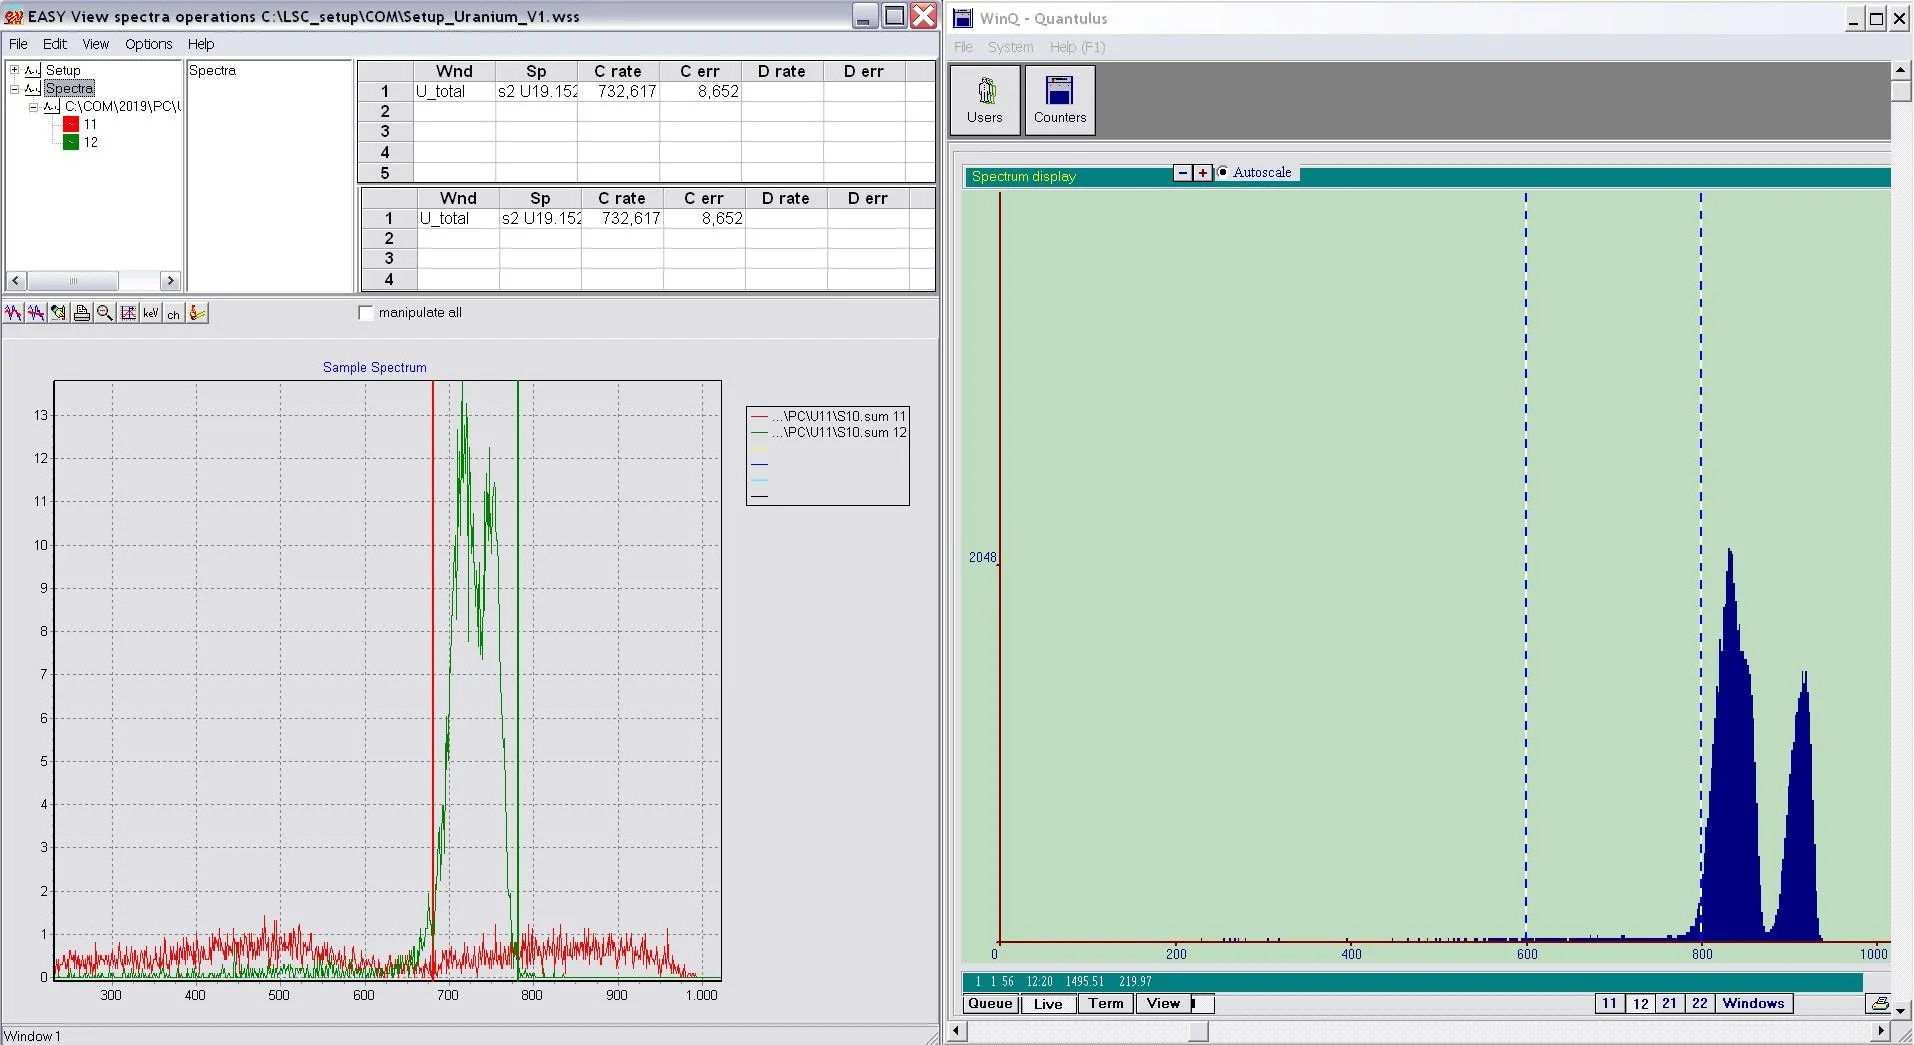Click WinQ horizontal scrollbar left arrow
Screen dimensions: 1914x1045
[957, 1031]
